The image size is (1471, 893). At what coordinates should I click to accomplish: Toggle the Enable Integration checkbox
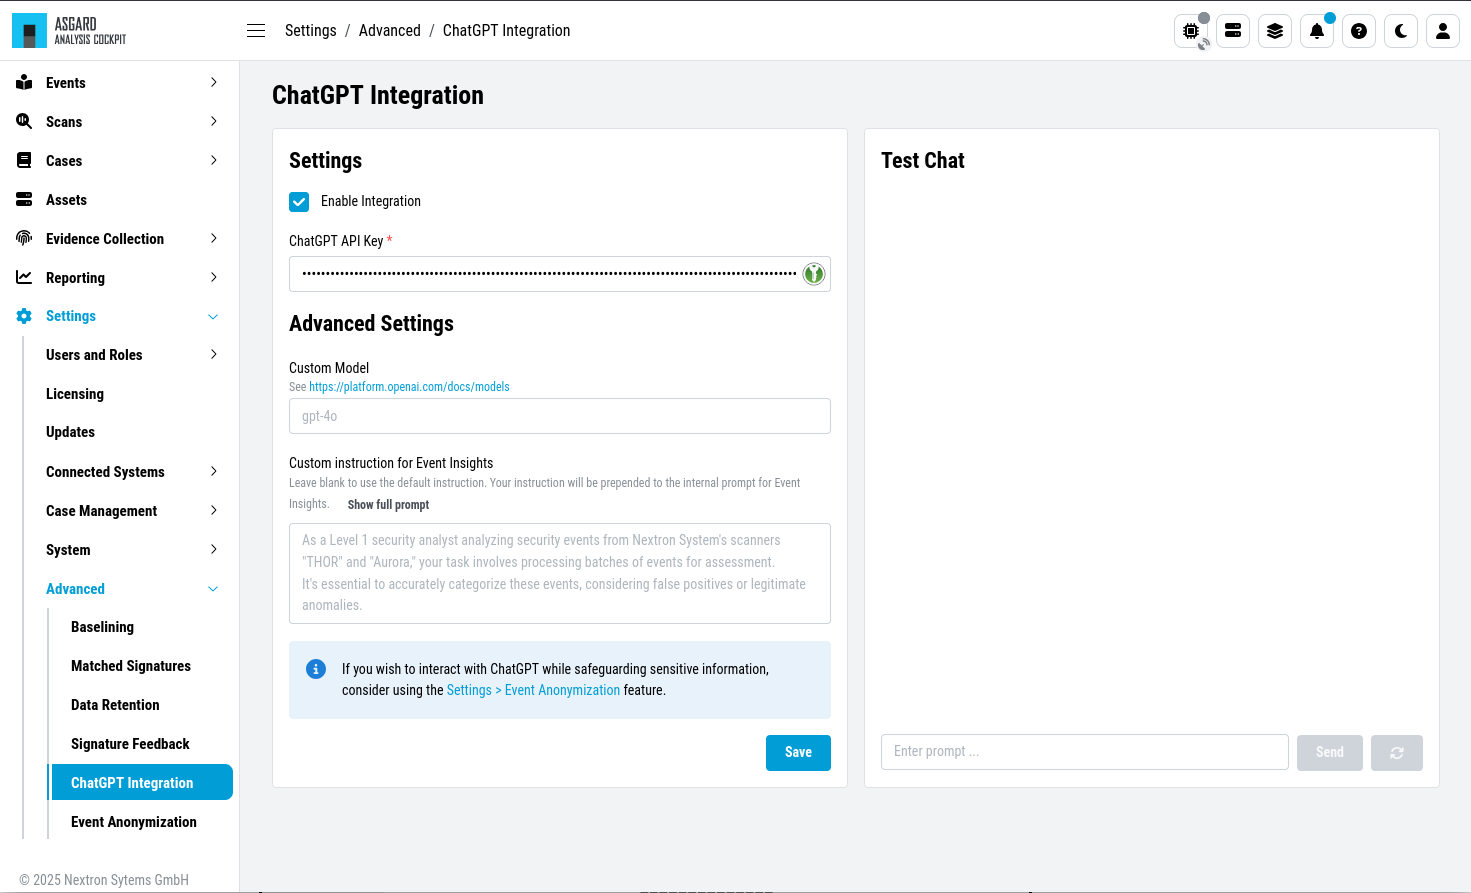(x=299, y=202)
